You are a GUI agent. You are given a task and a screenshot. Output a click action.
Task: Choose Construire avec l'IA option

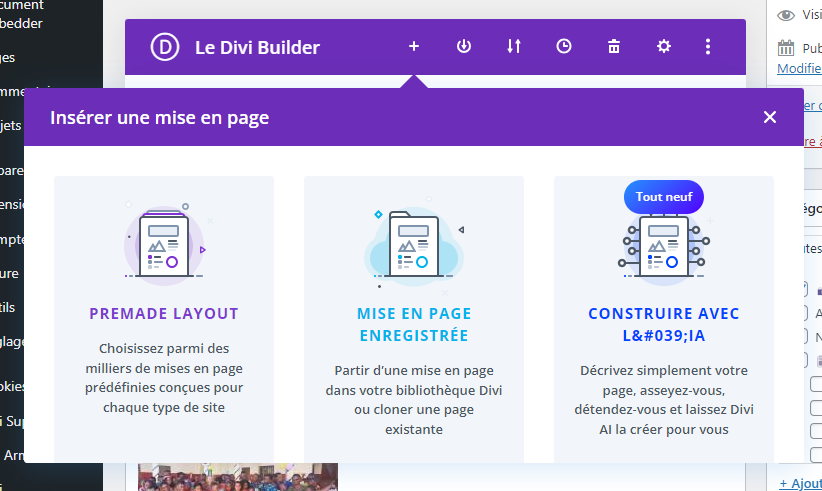coord(663,324)
